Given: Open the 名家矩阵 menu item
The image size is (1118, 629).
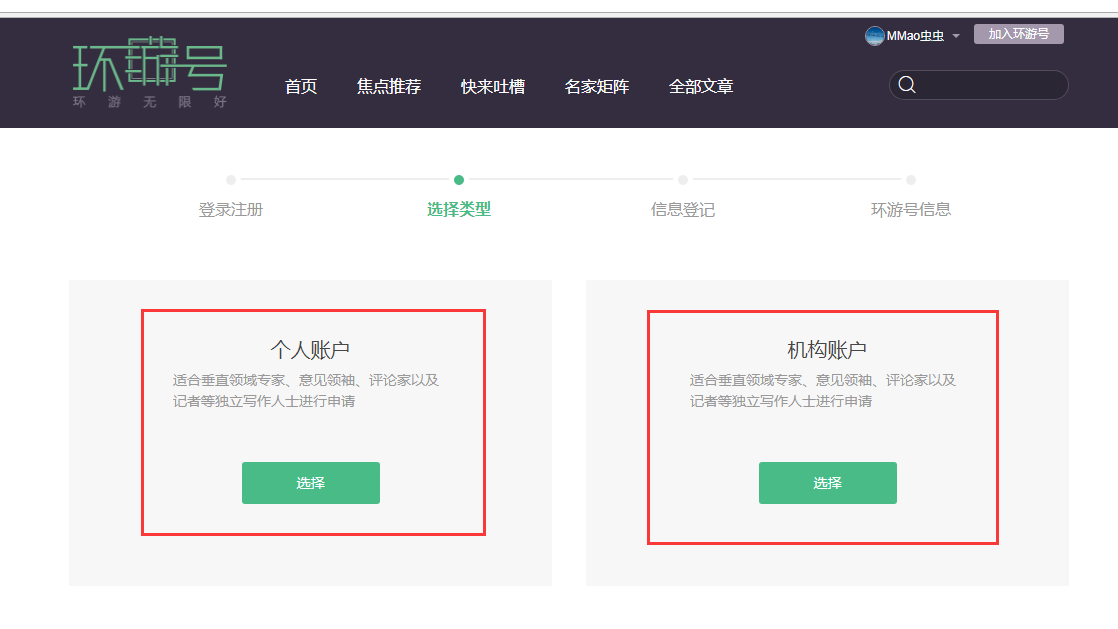Looking at the screenshot, I should click(597, 86).
